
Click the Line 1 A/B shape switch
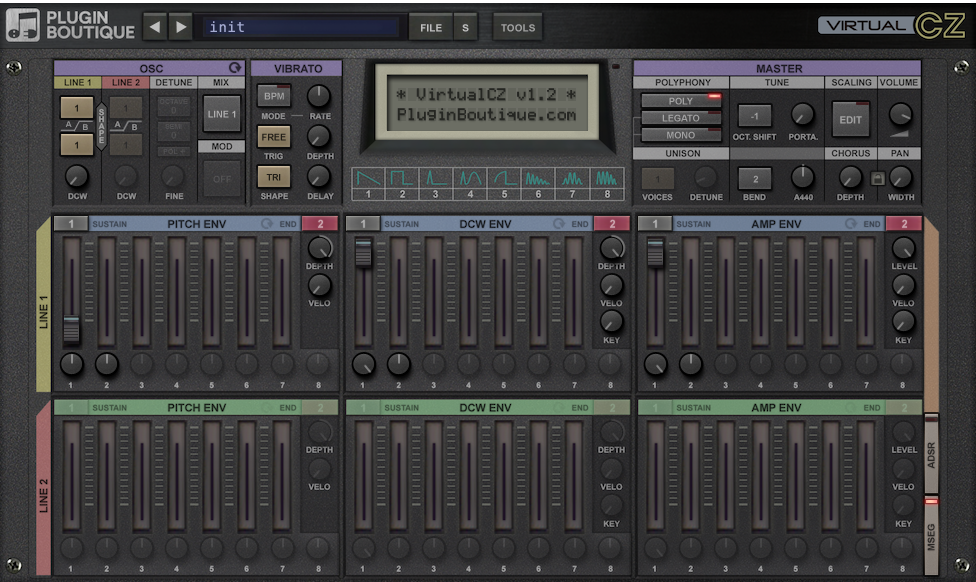77,126
